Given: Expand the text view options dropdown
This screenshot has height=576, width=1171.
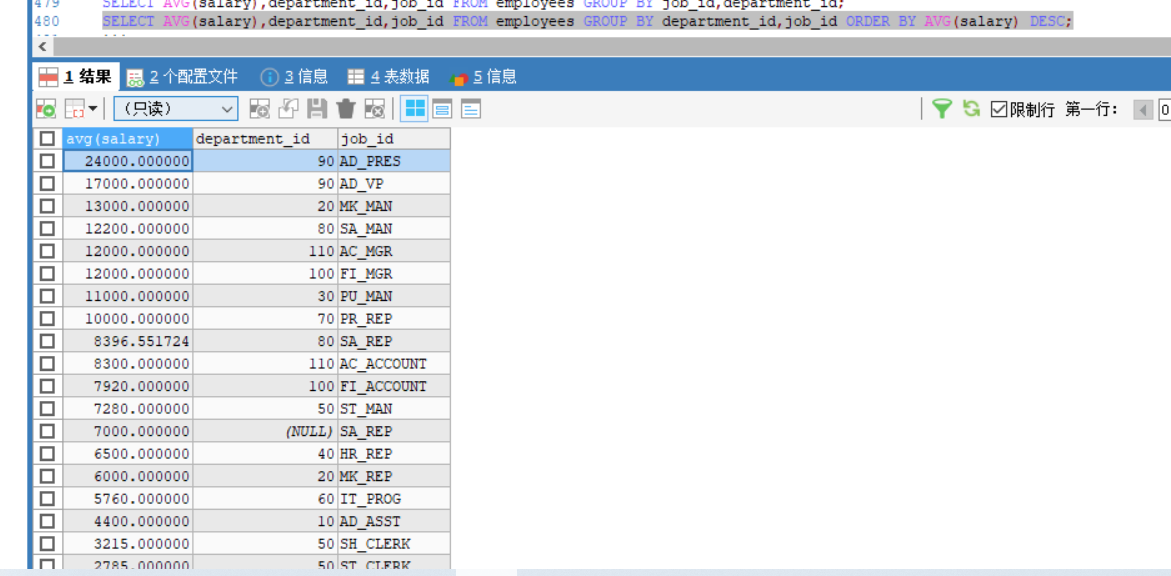Looking at the screenshot, I should point(469,108).
